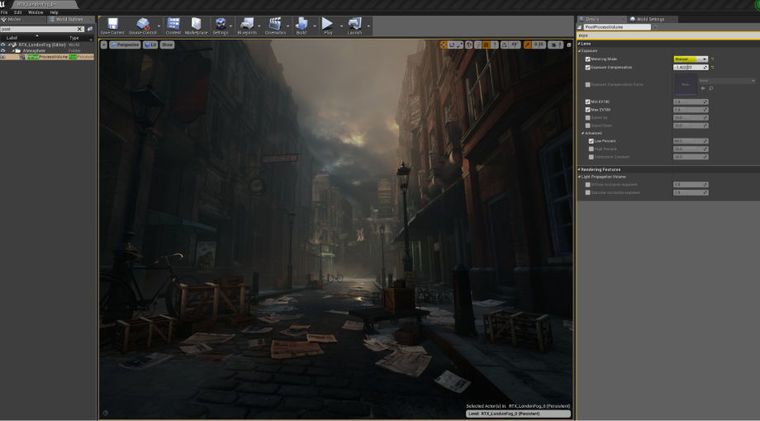Reset Metering Mode to default arrow

[712, 59]
